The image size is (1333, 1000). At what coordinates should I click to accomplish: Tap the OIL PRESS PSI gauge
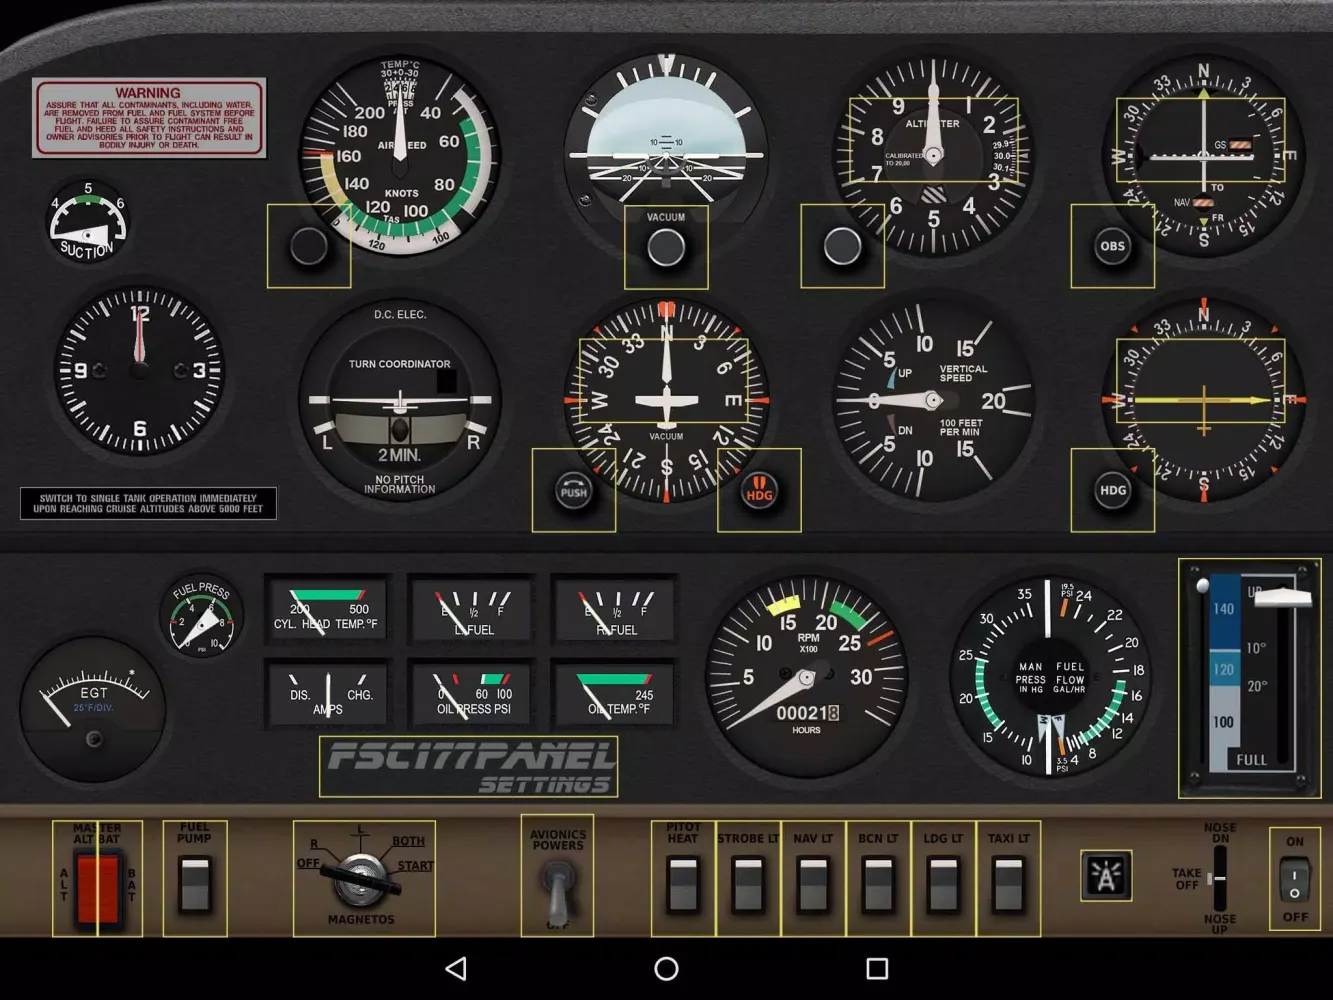pyautogui.click(x=474, y=692)
